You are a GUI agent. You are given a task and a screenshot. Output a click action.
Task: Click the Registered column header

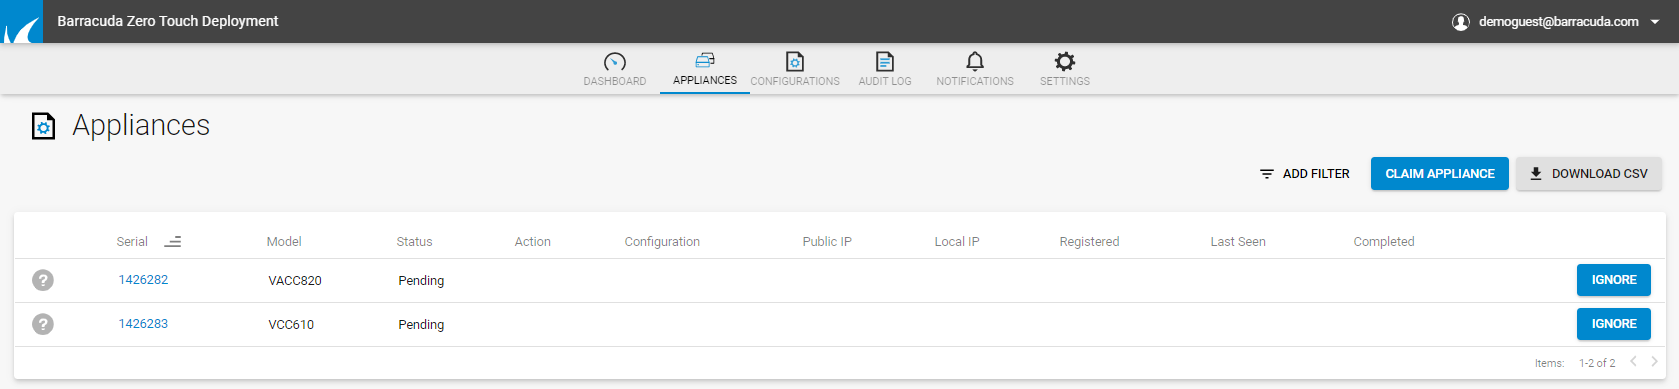[1089, 242]
